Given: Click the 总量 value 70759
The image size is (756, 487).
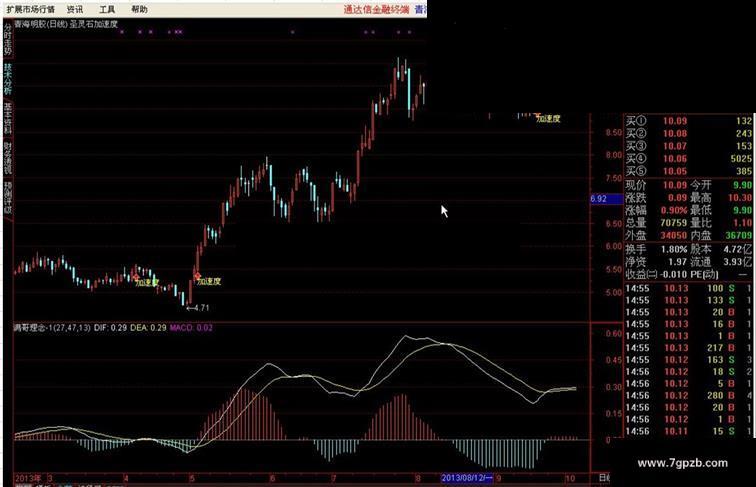Looking at the screenshot, I should coord(673,222).
